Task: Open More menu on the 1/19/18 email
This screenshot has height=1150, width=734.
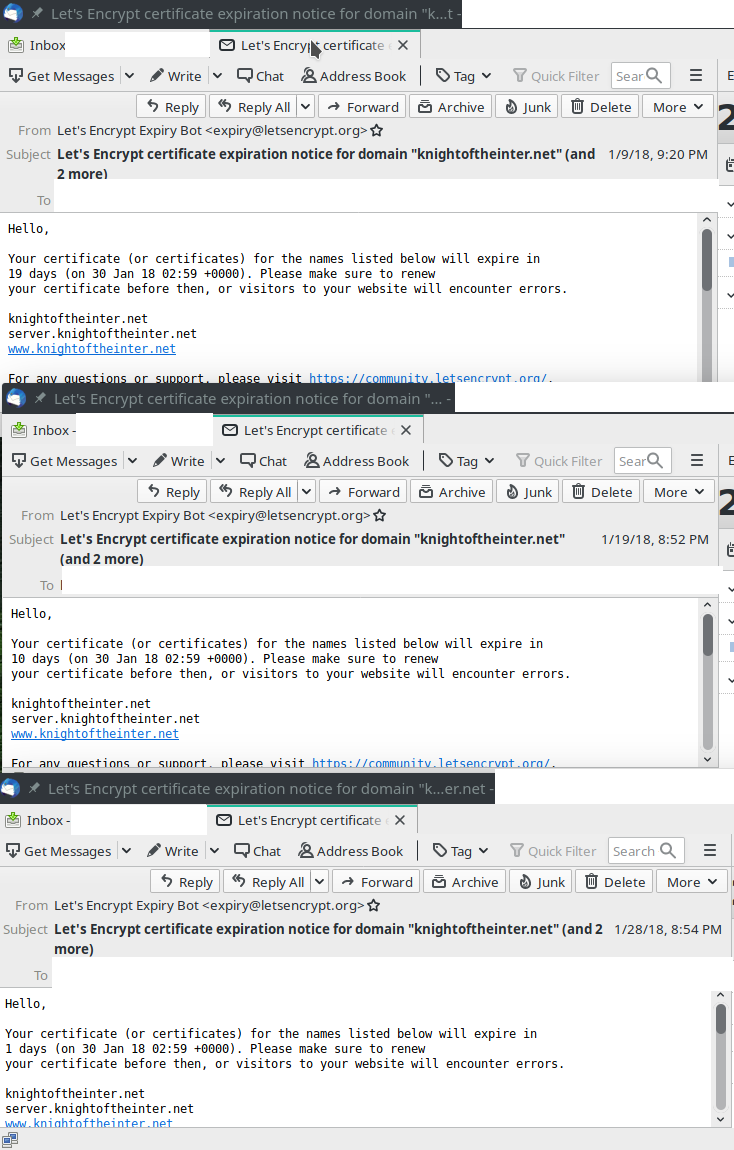Action: (678, 492)
